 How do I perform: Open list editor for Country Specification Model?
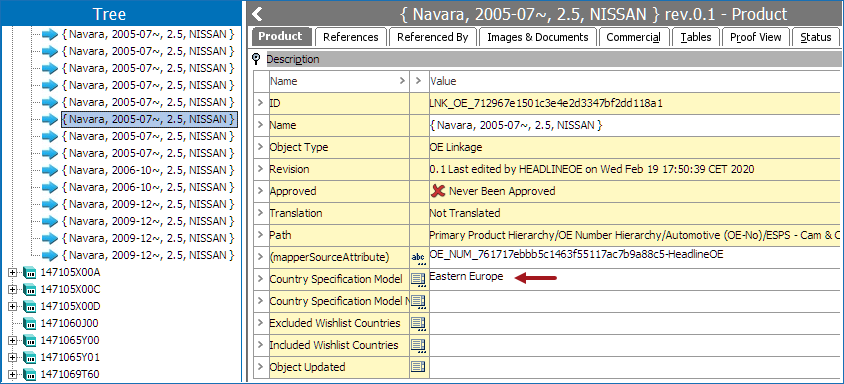click(x=418, y=278)
